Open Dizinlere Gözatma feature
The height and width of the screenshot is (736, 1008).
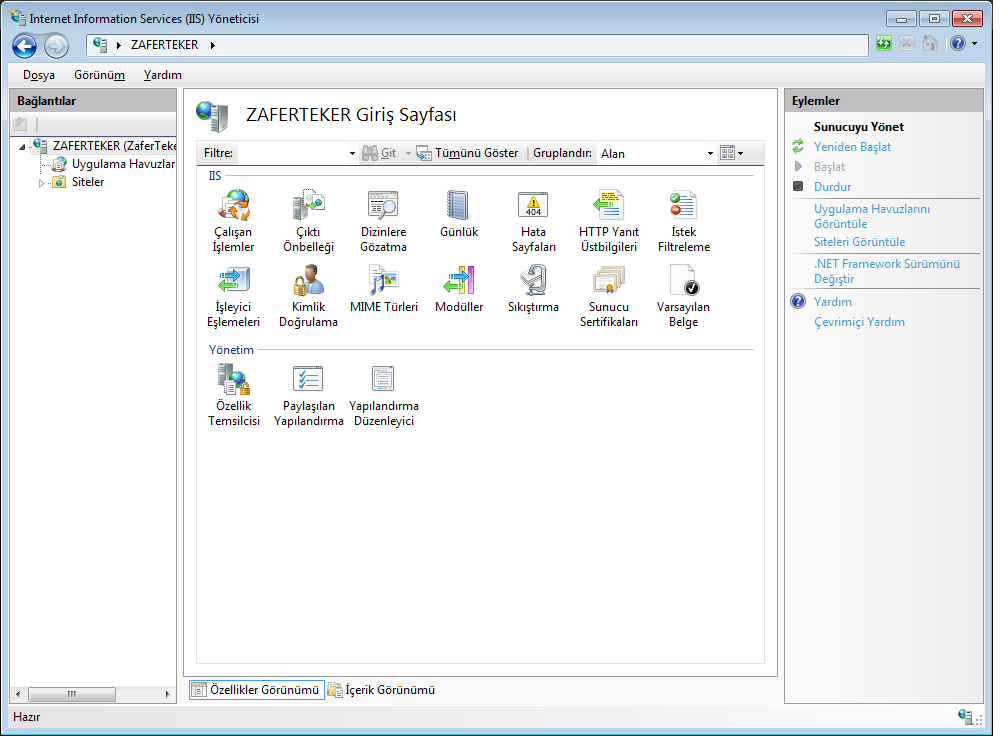(x=383, y=221)
